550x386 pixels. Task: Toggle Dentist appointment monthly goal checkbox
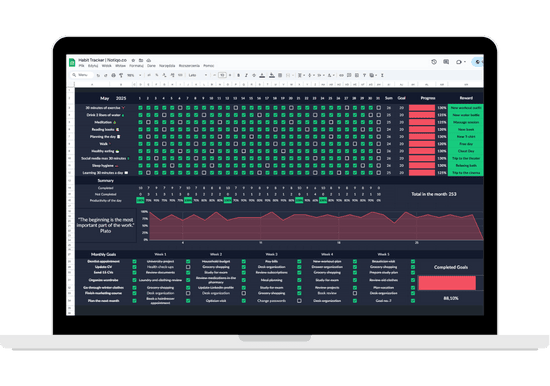point(134,261)
